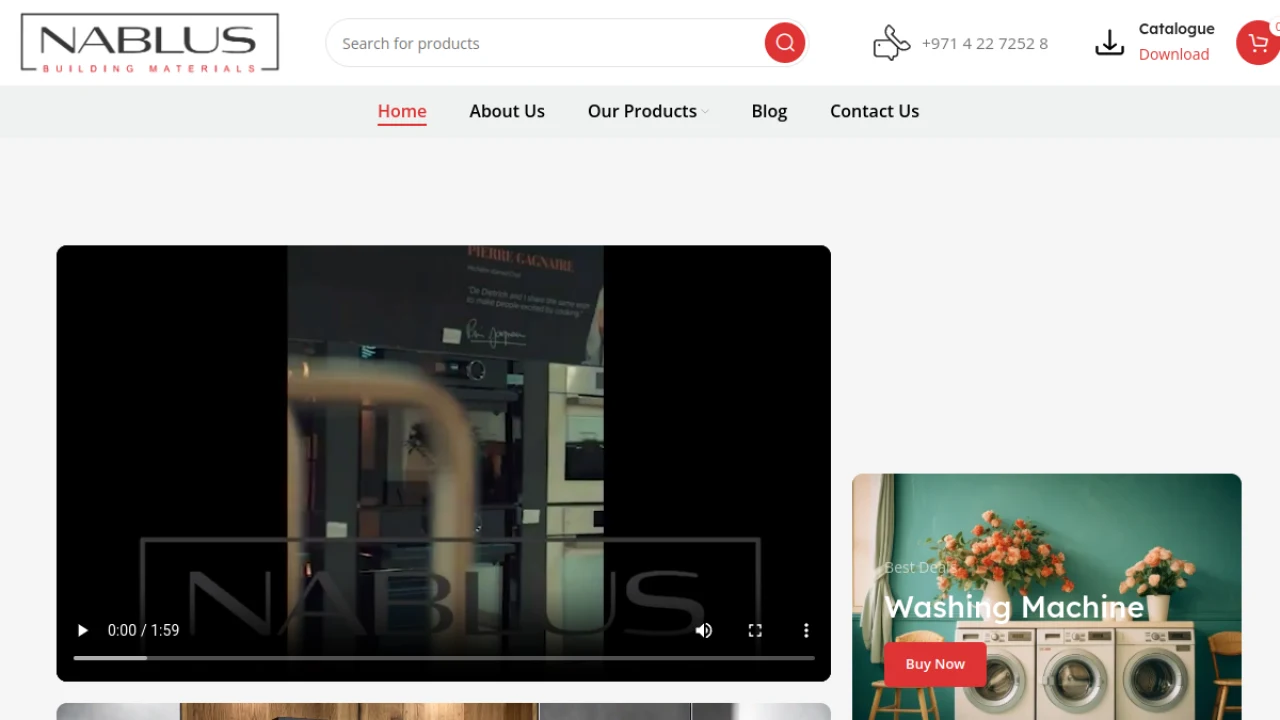Mute the video with speaker icon

point(704,630)
